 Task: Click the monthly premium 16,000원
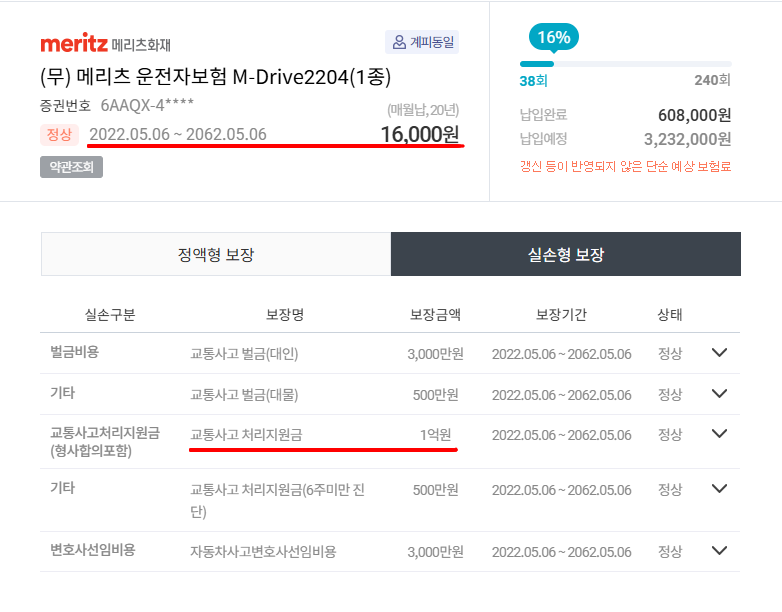point(419,134)
